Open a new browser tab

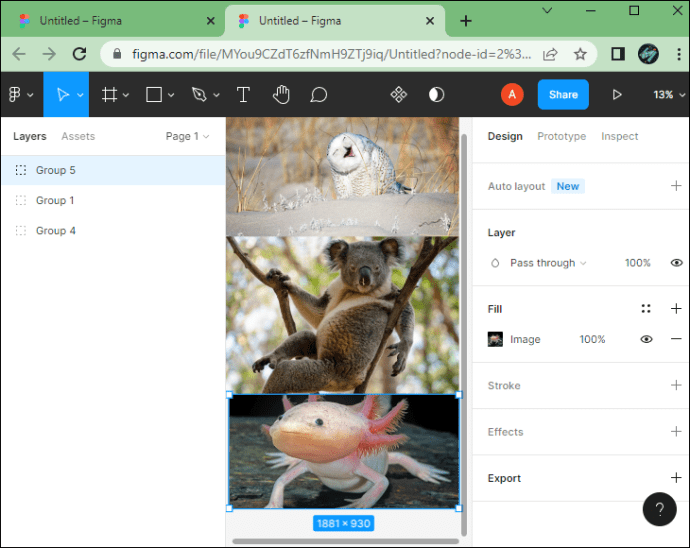(466, 21)
